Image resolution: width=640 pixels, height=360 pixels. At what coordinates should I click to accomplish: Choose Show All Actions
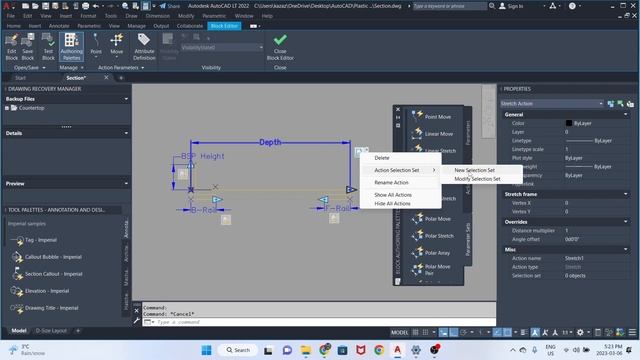point(393,195)
